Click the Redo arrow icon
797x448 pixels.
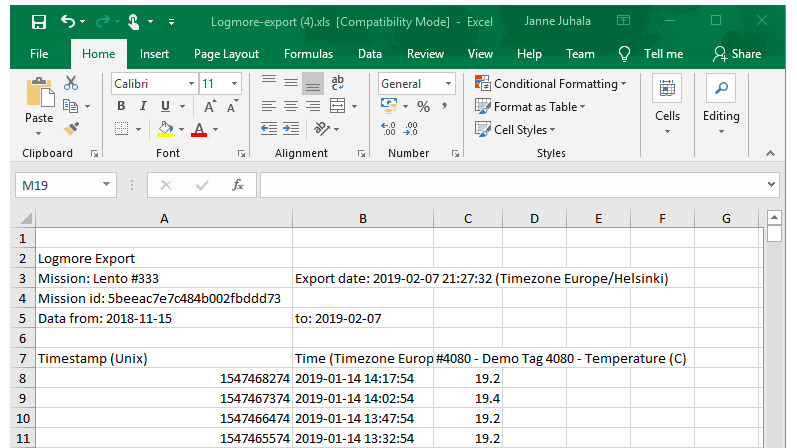pos(103,21)
